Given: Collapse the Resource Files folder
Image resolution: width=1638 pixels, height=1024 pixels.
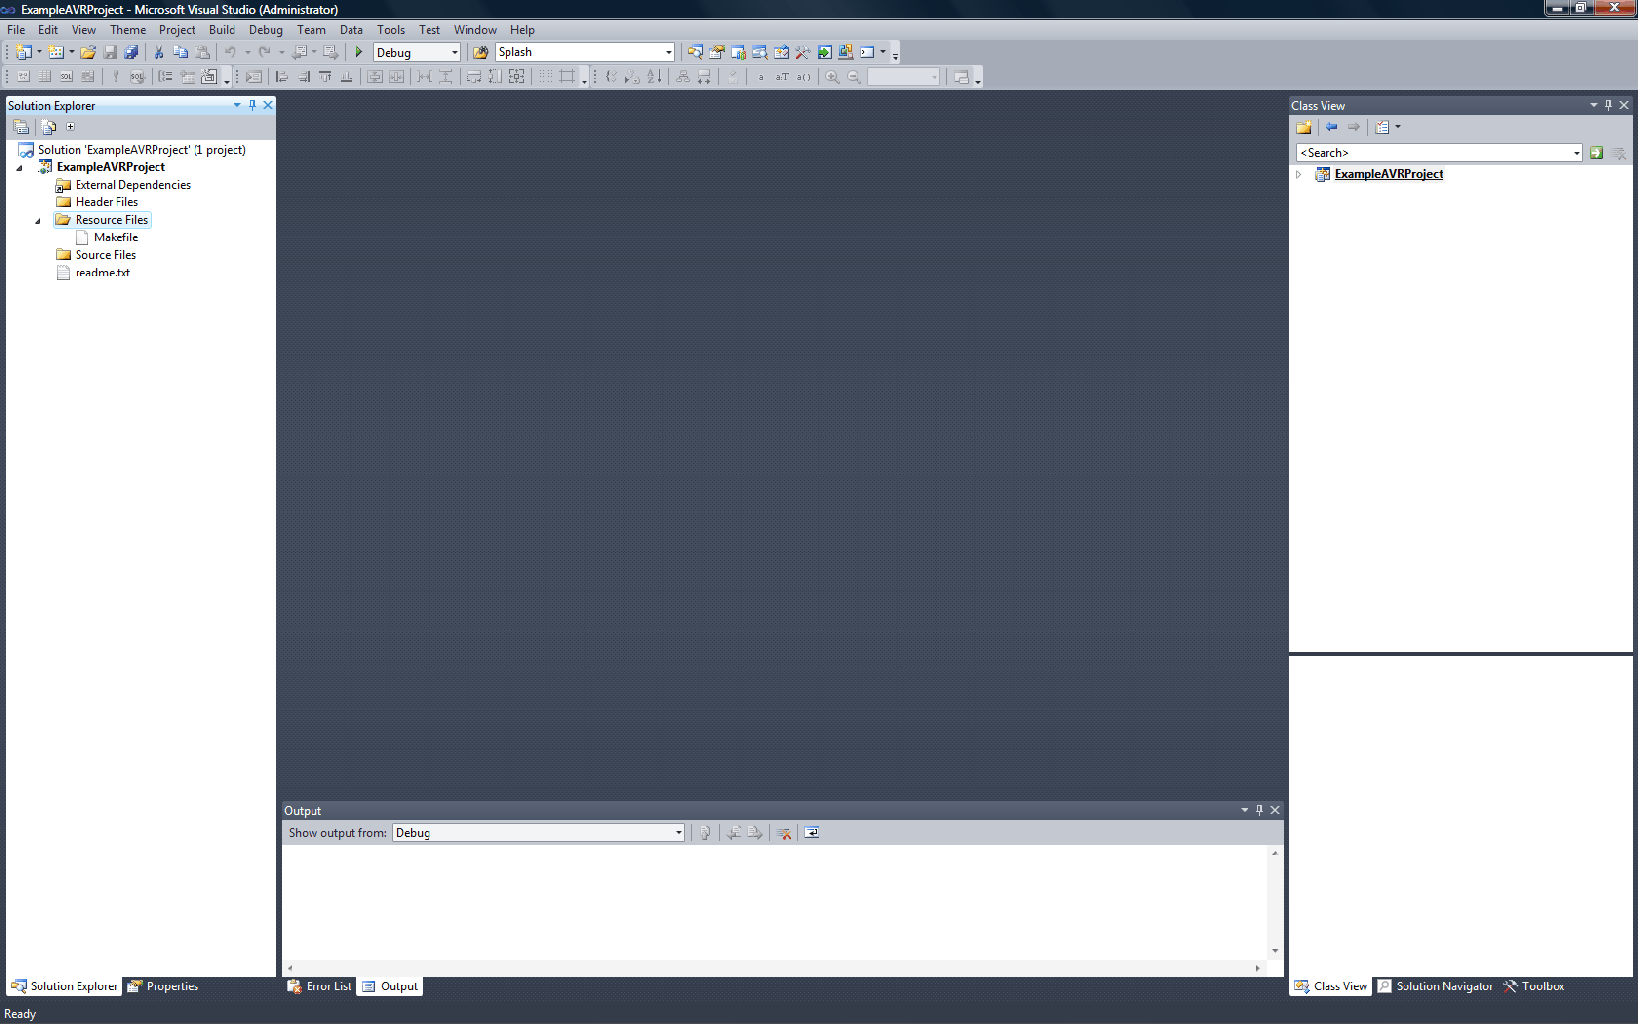Looking at the screenshot, I should pos(37,219).
